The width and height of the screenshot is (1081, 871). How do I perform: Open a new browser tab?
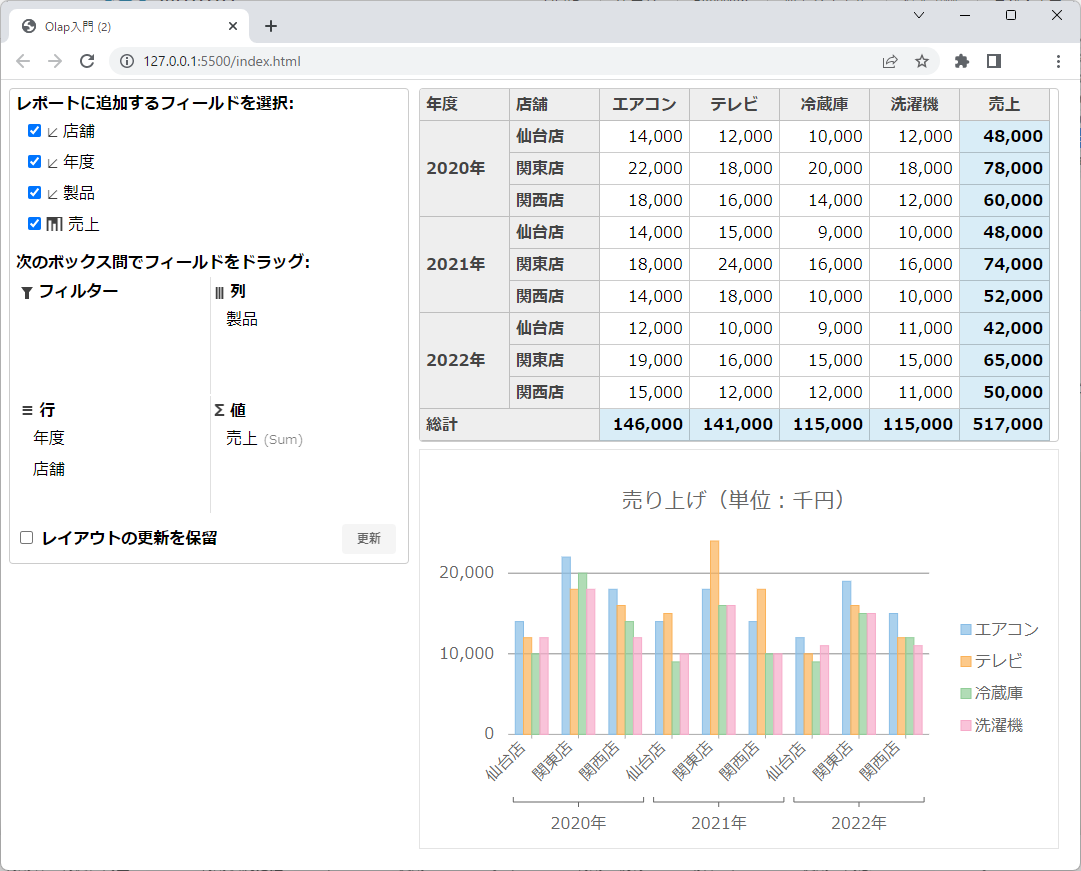click(271, 26)
